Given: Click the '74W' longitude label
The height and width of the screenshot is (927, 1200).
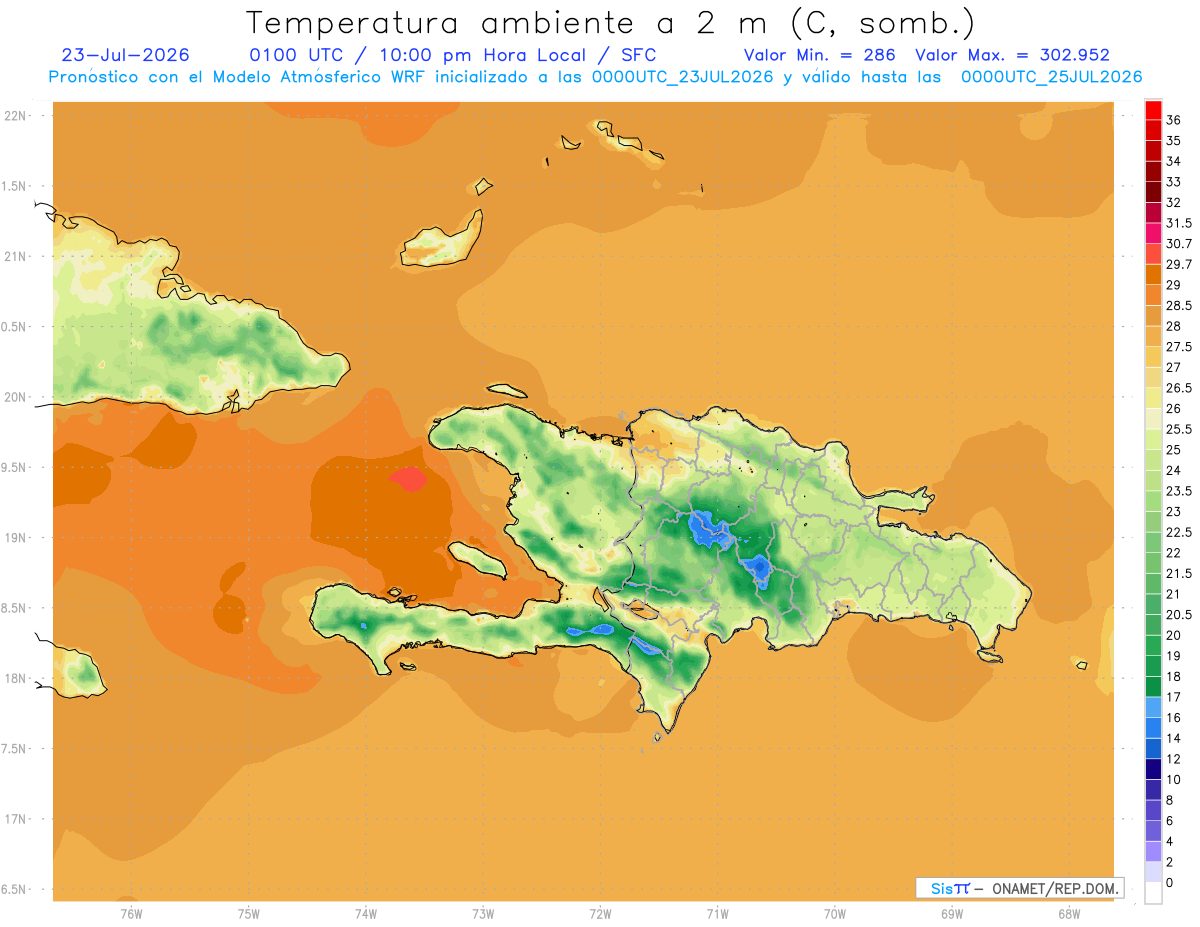Looking at the screenshot, I should [366, 913].
